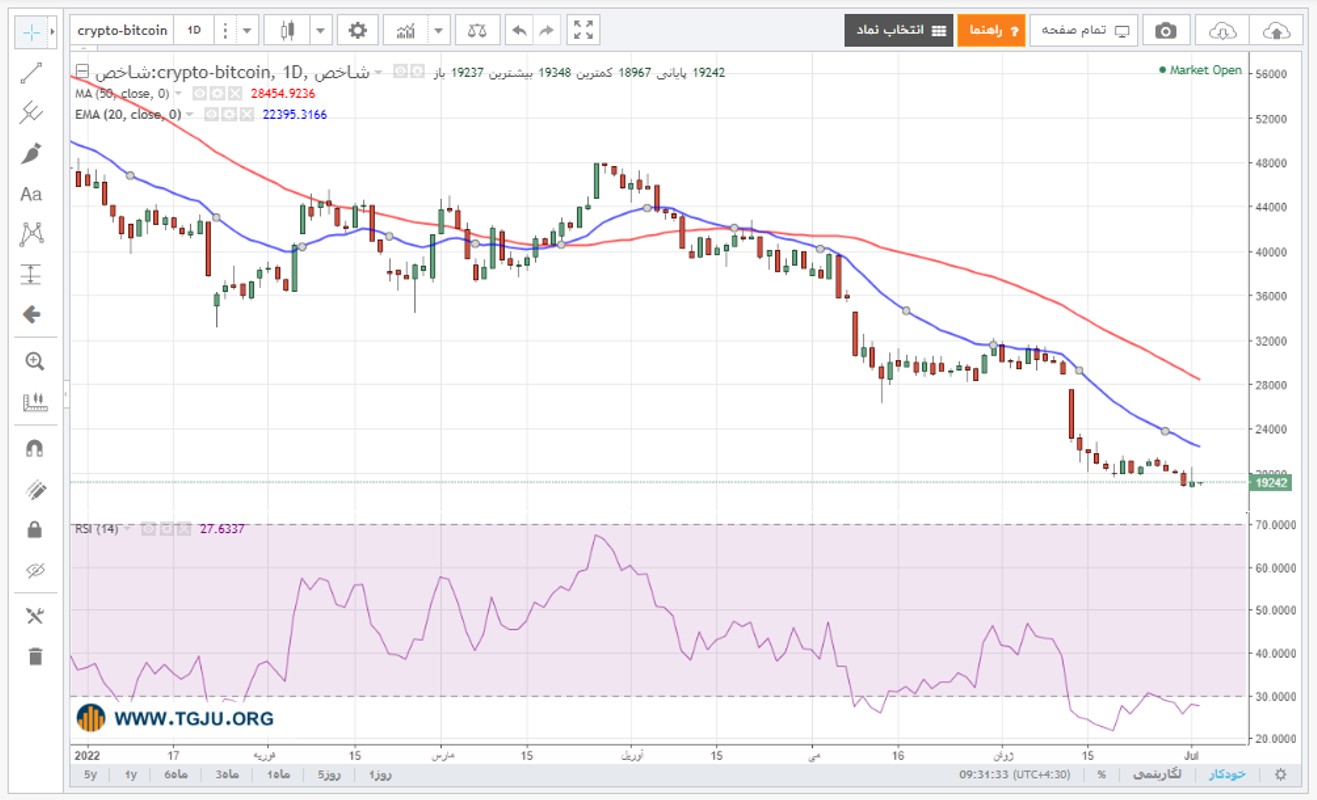Screen dimensions: 1317x800
Task: Select the crosshair cursor tool
Action: point(32,32)
